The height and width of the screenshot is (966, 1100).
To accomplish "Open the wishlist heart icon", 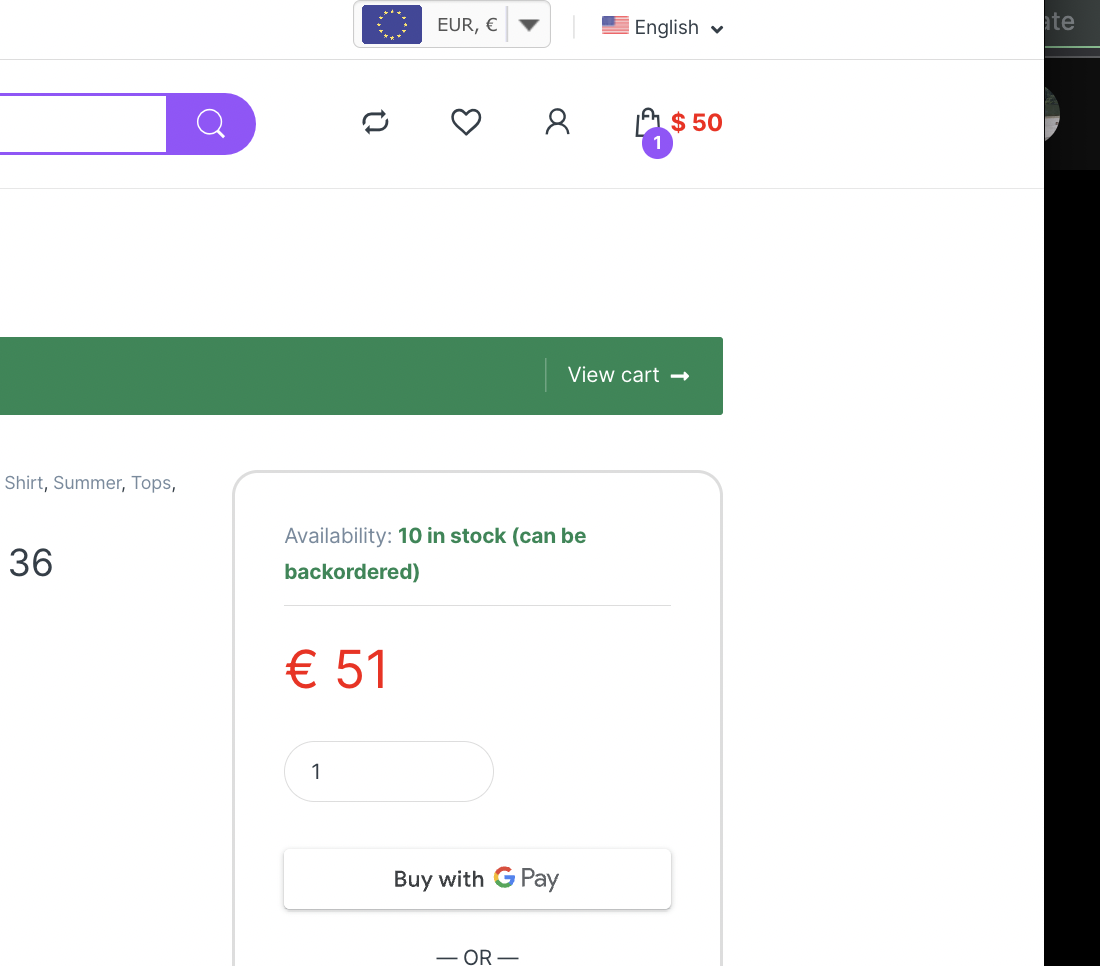I will click(x=466, y=123).
